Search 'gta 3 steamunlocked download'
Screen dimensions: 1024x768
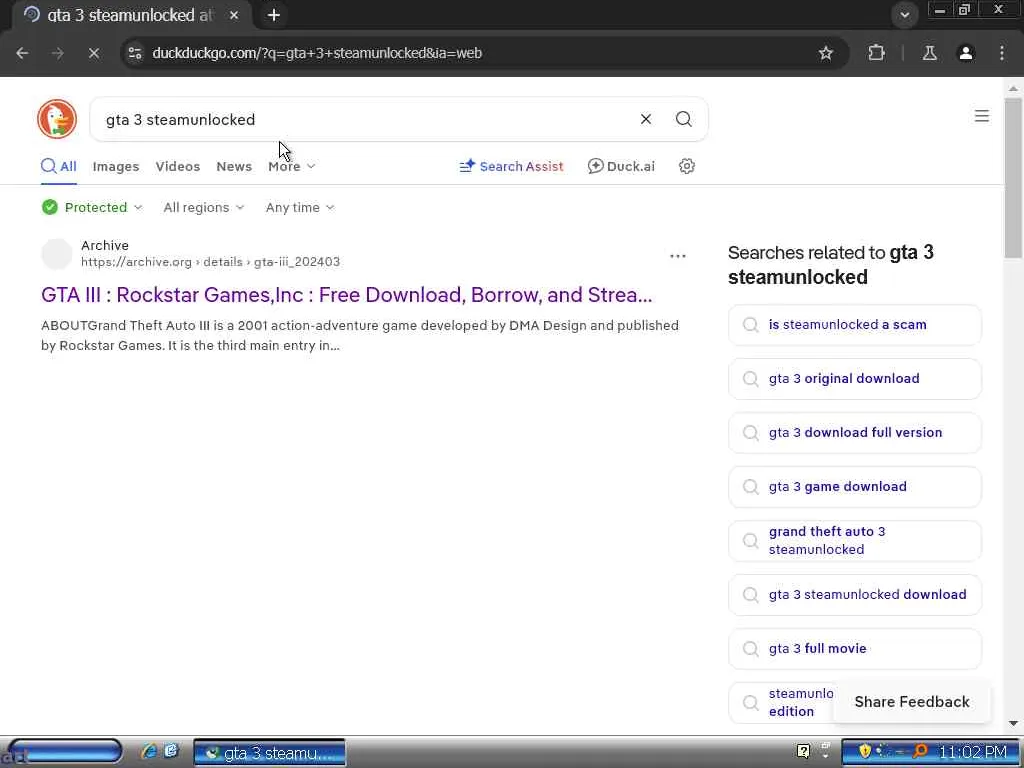click(x=854, y=595)
